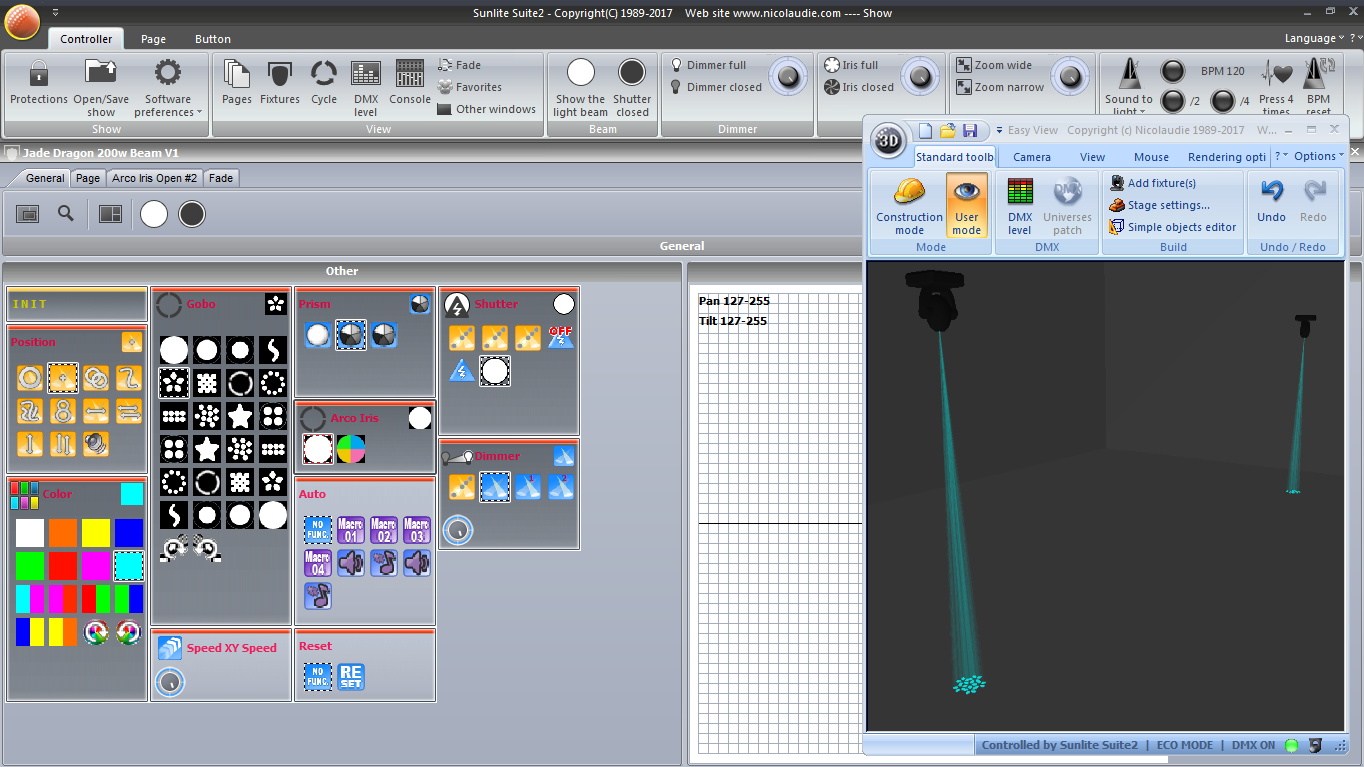Open the Open/Save show folder icon
The image size is (1364, 767).
click(101, 73)
